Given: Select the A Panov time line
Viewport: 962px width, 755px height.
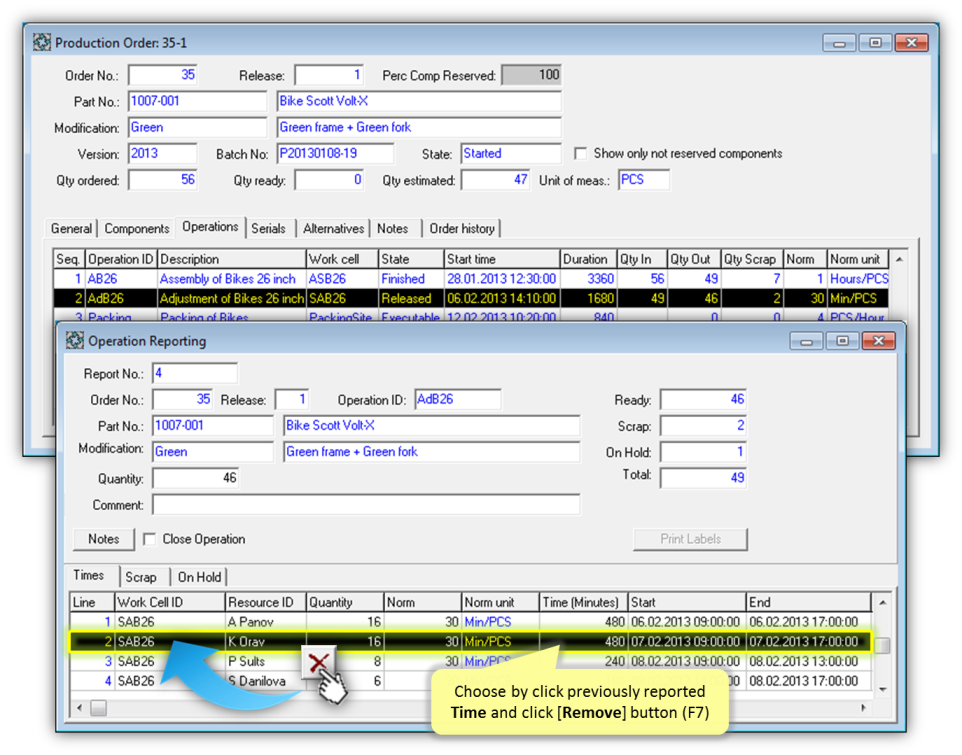Looking at the screenshot, I should pos(471,621).
